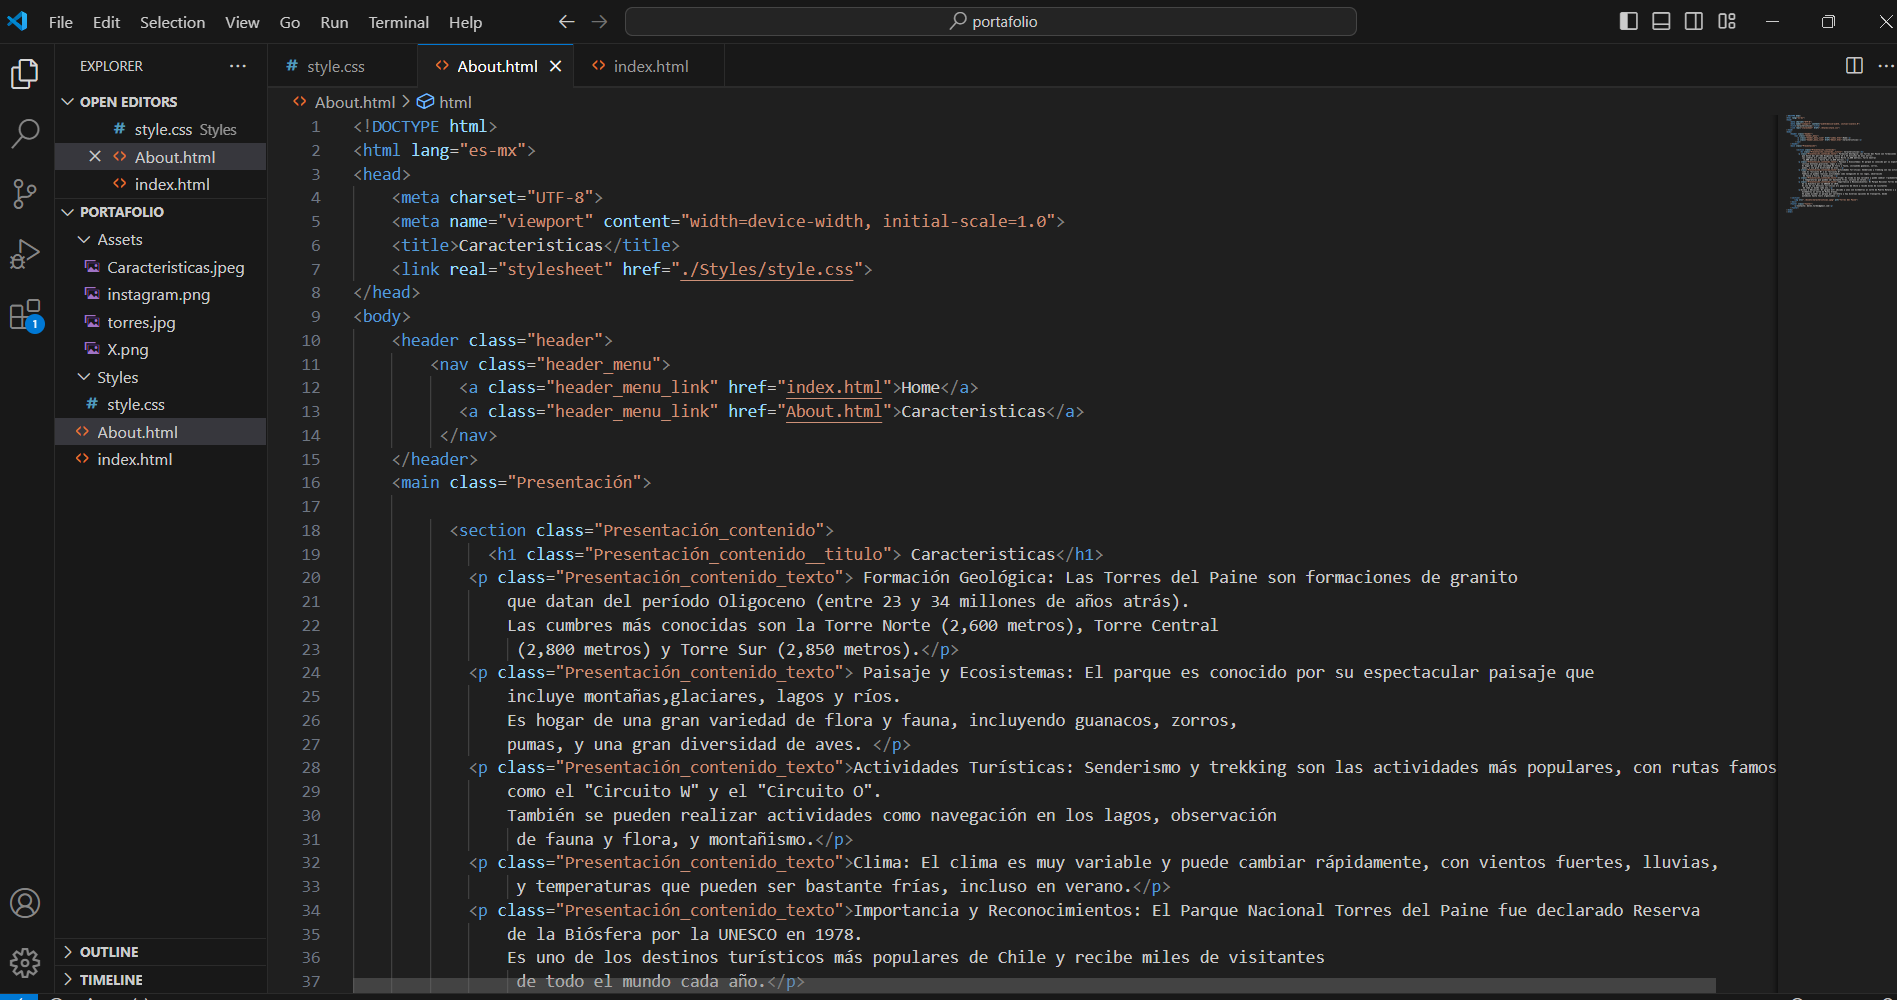Image resolution: width=1897 pixels, height=1000 pixels.
Task: Toggle the bottom panel visibility
Action: [1661, 21]
